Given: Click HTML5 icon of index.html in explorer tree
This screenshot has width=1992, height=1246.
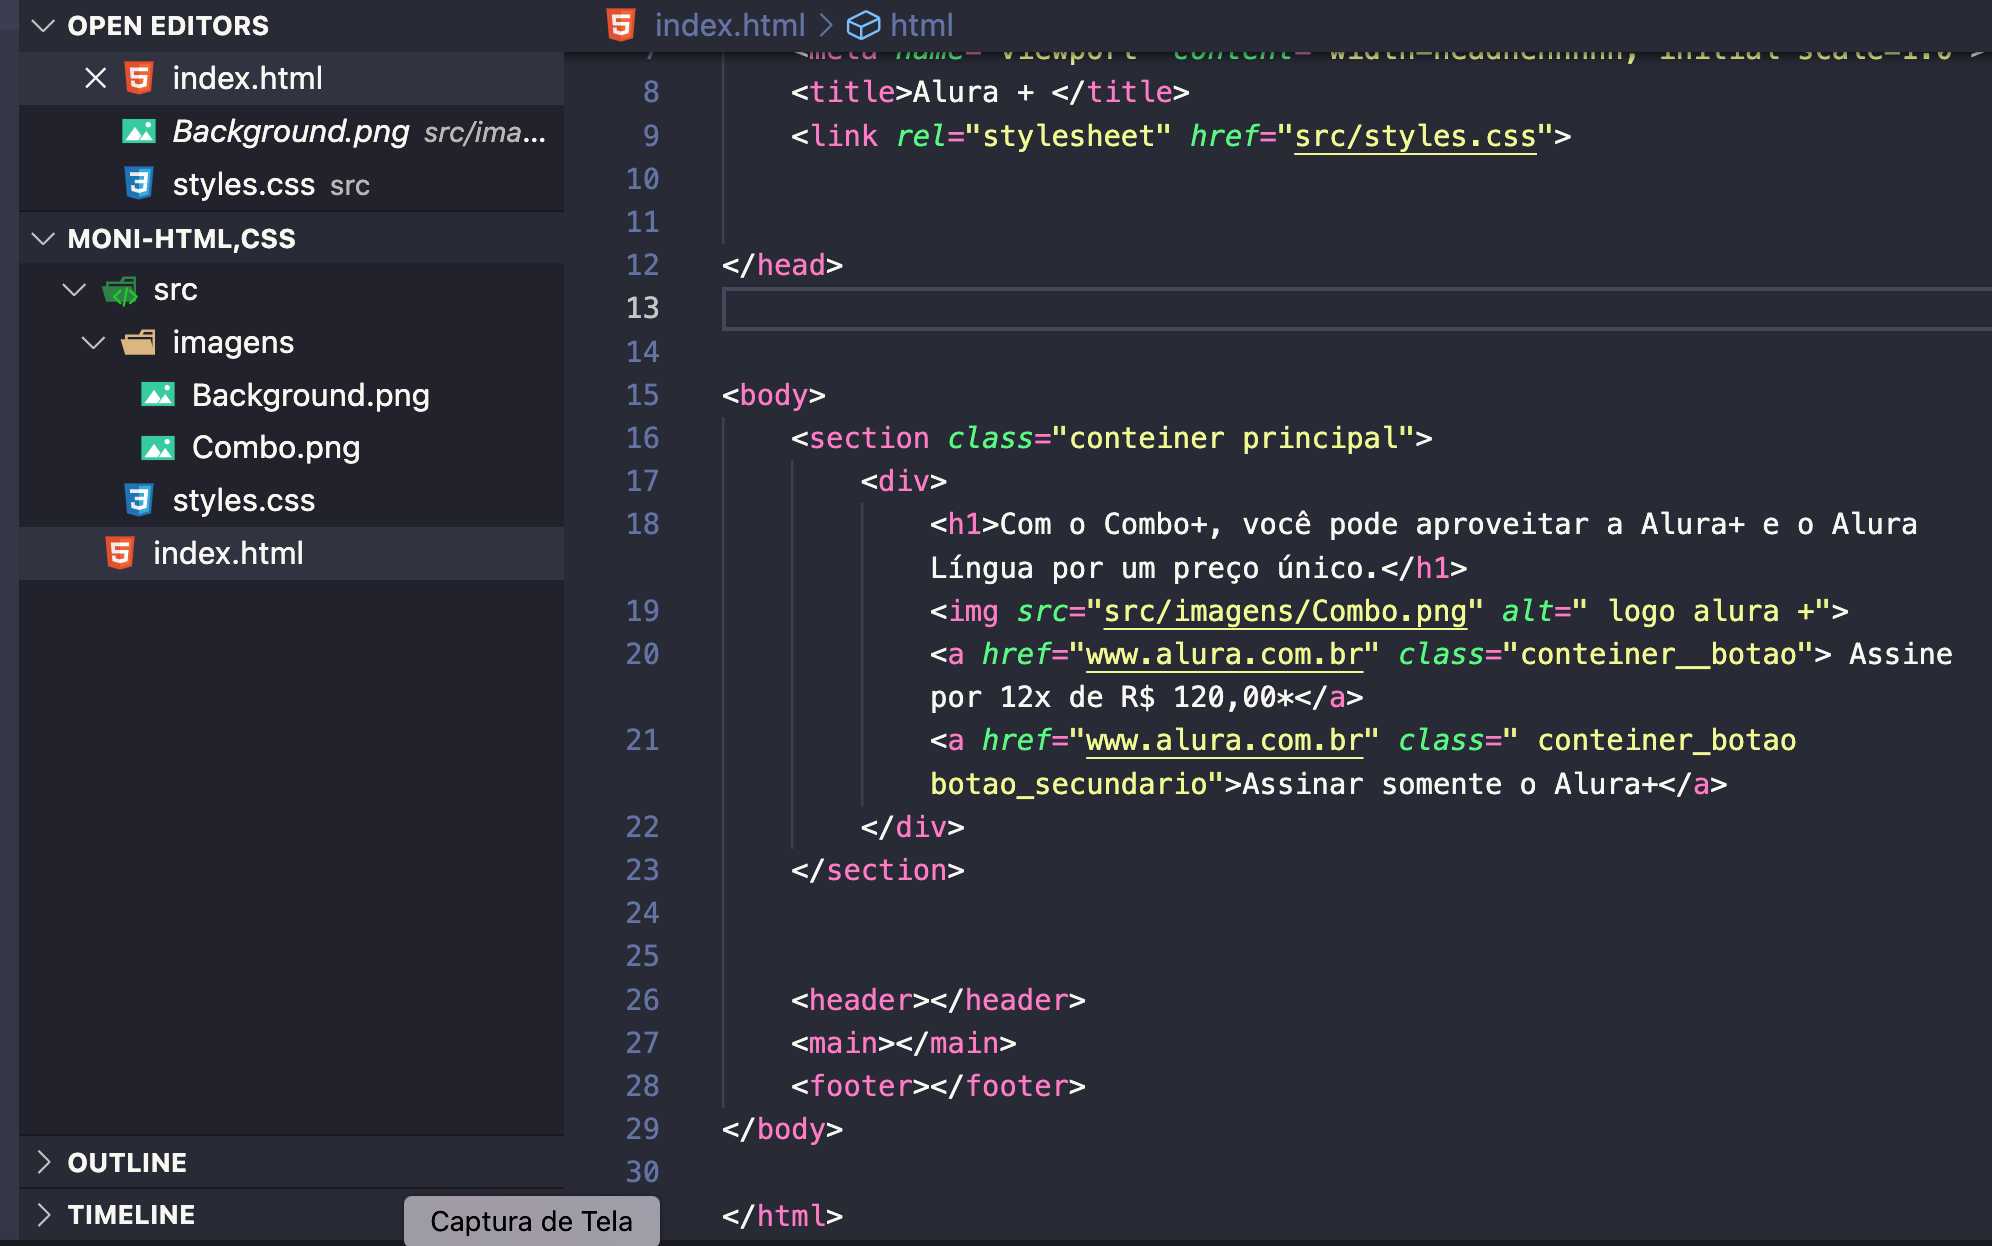Looking at the screenshot, I should pos(120,553).
